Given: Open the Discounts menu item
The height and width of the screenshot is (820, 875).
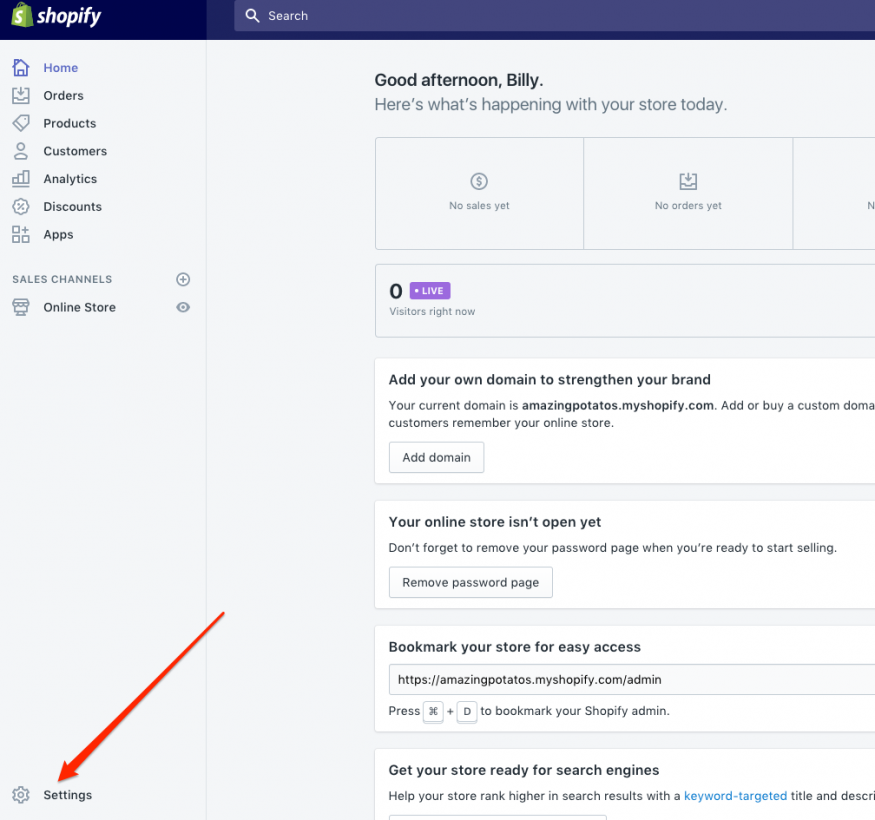Looking at the screenshot, I should click(72, 207).
